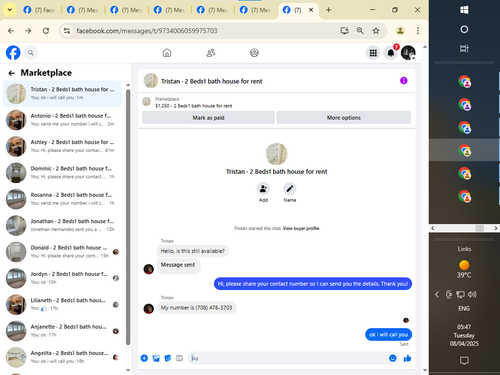The image size is (500, 375).
Task: Open the browser zoom magnifier icon
Action: [x=360, y=31]
